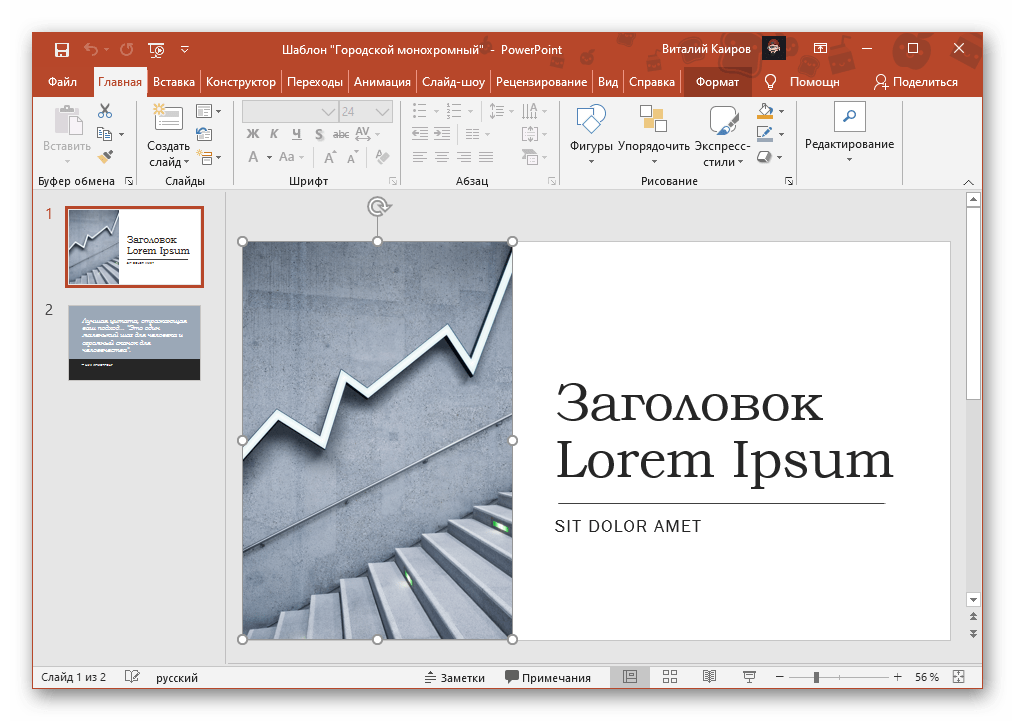Toggle the Comments (Примечания) pane
The height and width of the screenshot is (721, 1015).
coord(548,677)
